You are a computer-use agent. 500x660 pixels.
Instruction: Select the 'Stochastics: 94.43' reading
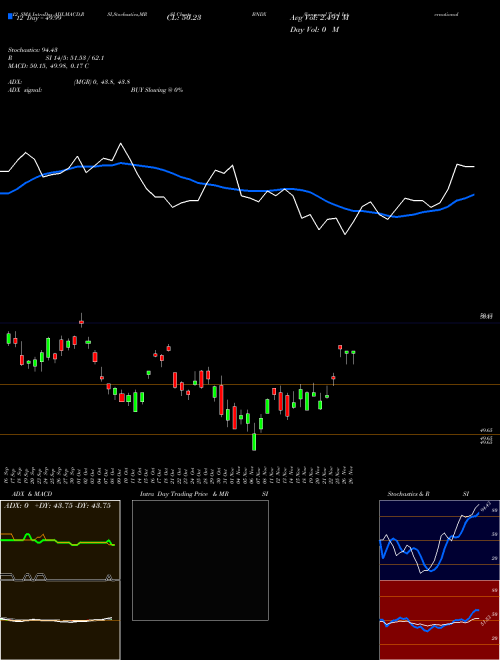pos(32,50)
